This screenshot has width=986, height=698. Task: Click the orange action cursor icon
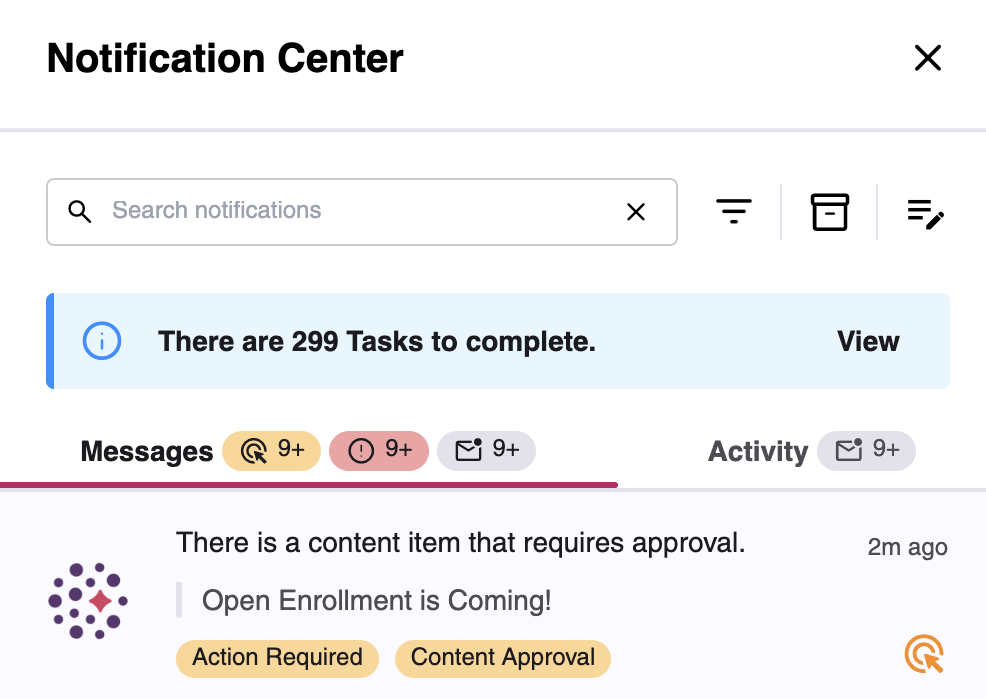coord(924,654)
